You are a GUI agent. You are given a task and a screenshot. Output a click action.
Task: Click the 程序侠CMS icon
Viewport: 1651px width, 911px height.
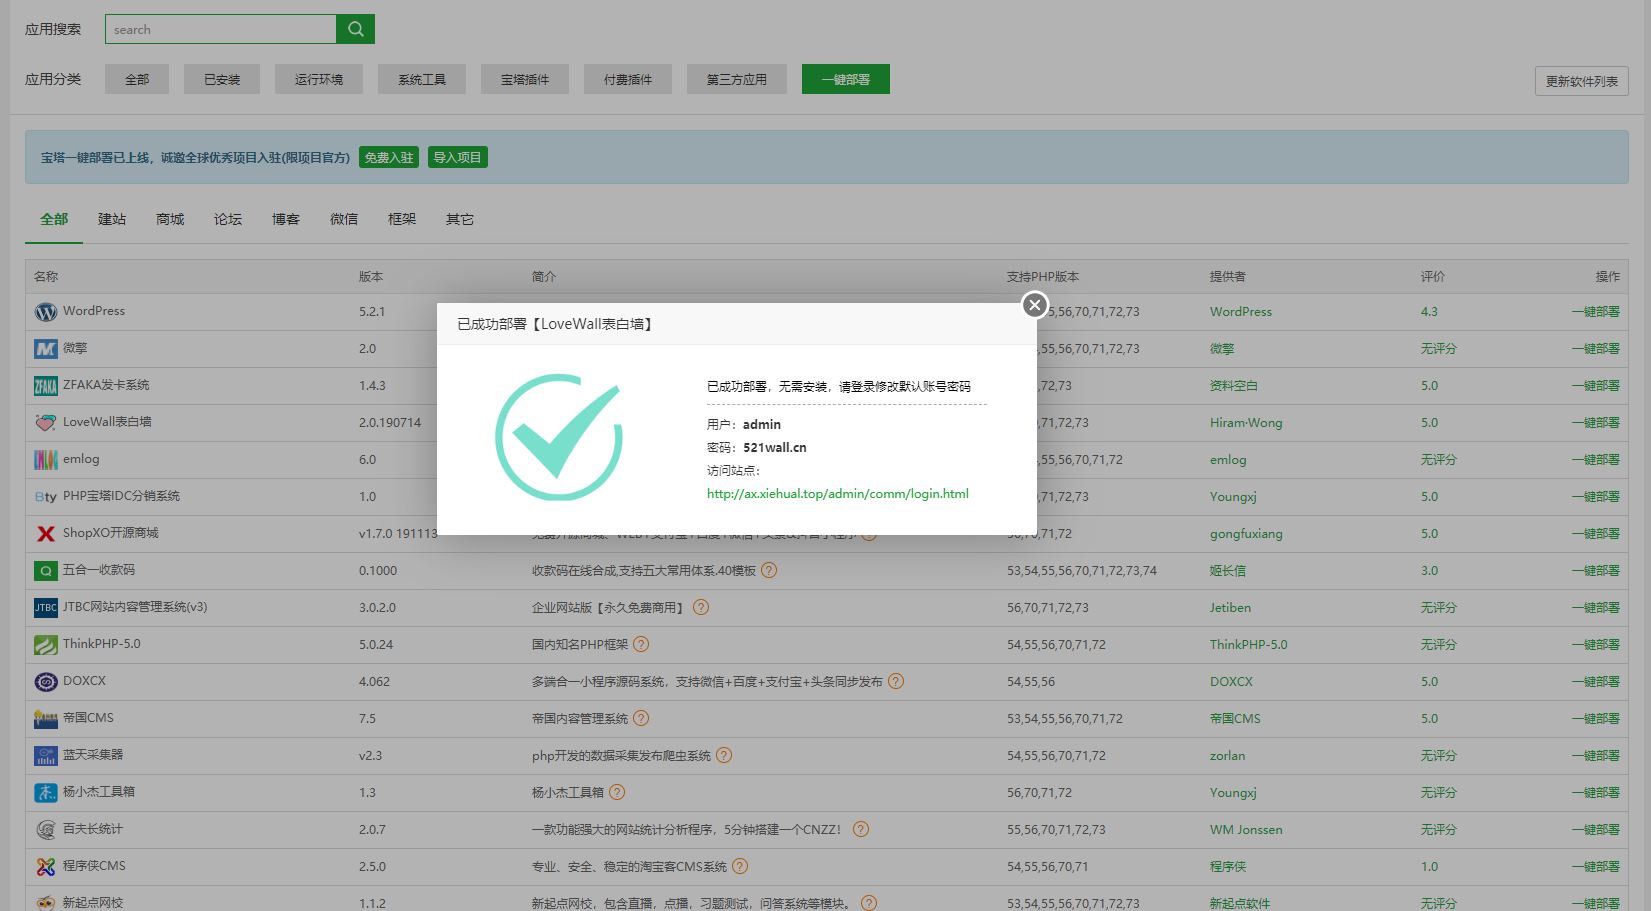pyautogui.click(x=46, y=867)
